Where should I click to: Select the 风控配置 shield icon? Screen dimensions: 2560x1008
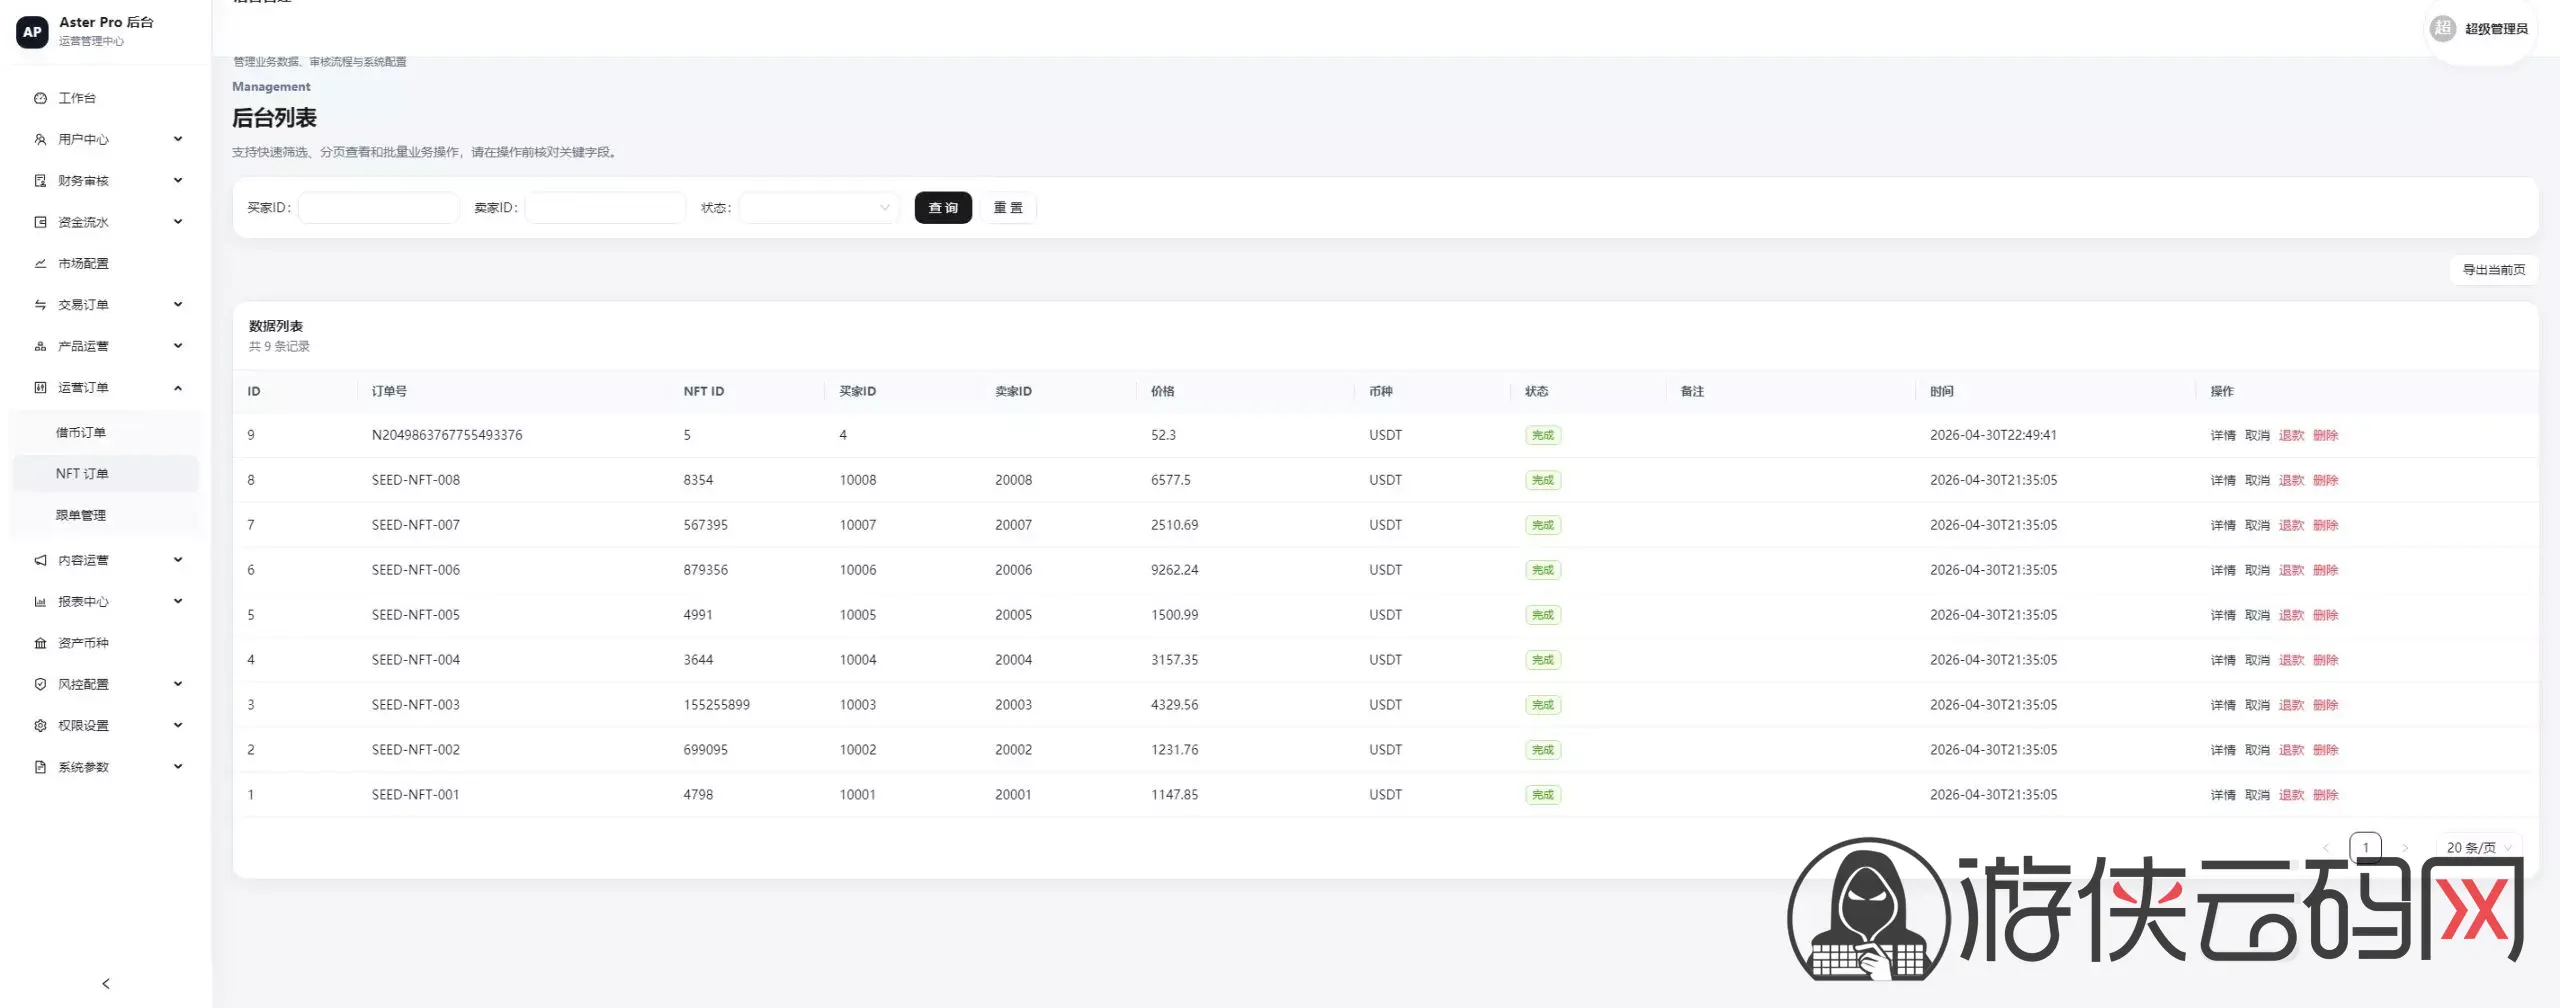click(40, 684)
